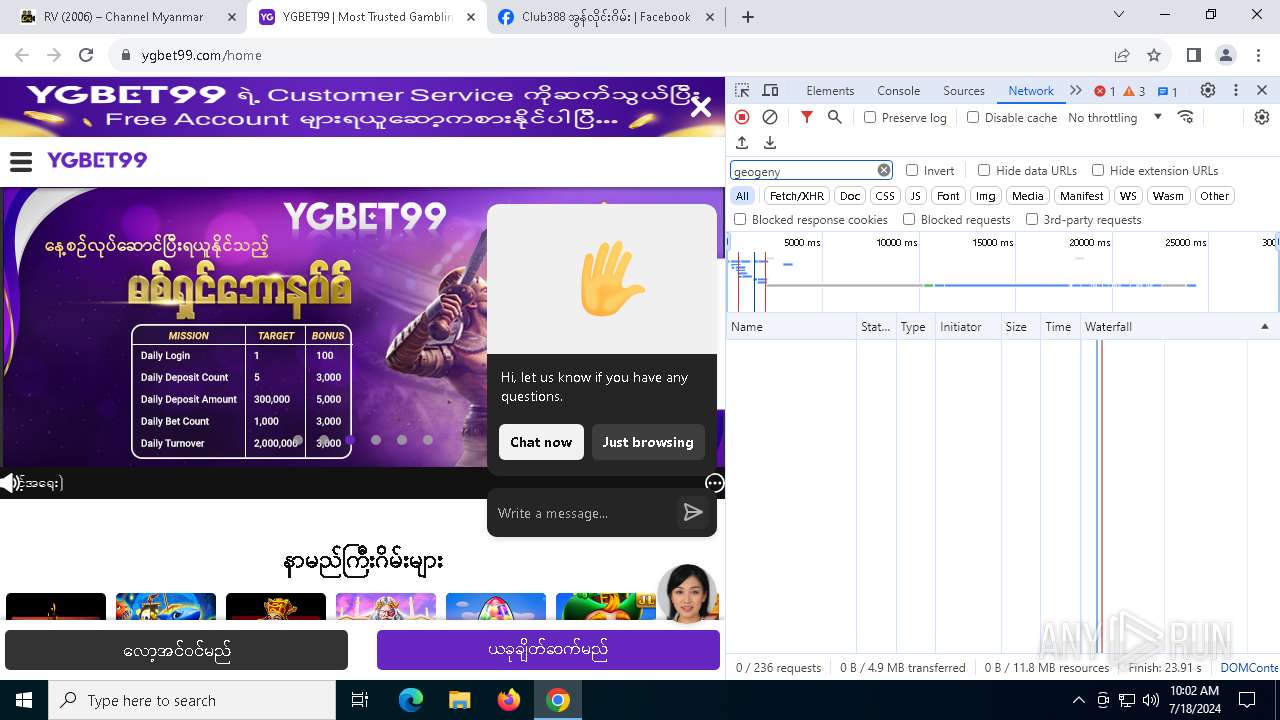Bookmark this page with star

click(x=1154, y=55)
